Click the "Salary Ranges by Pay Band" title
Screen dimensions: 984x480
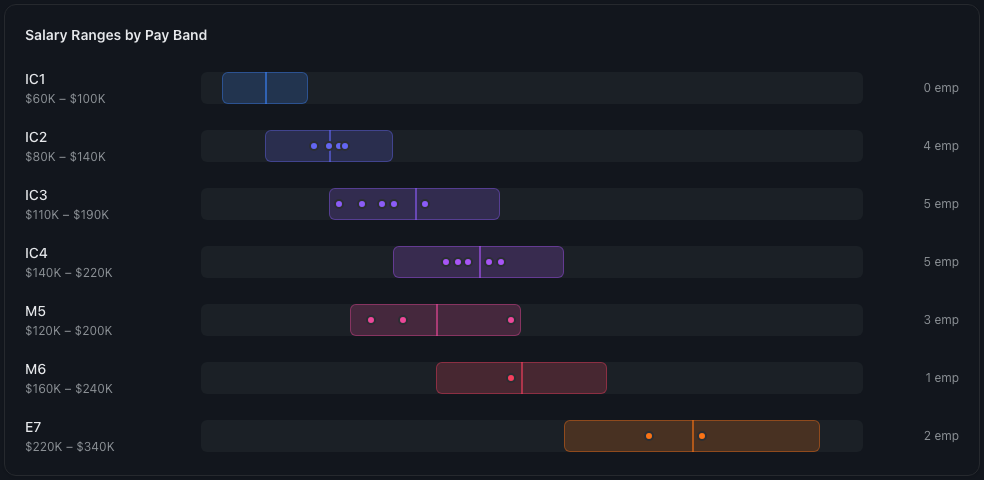coord(116,35)
